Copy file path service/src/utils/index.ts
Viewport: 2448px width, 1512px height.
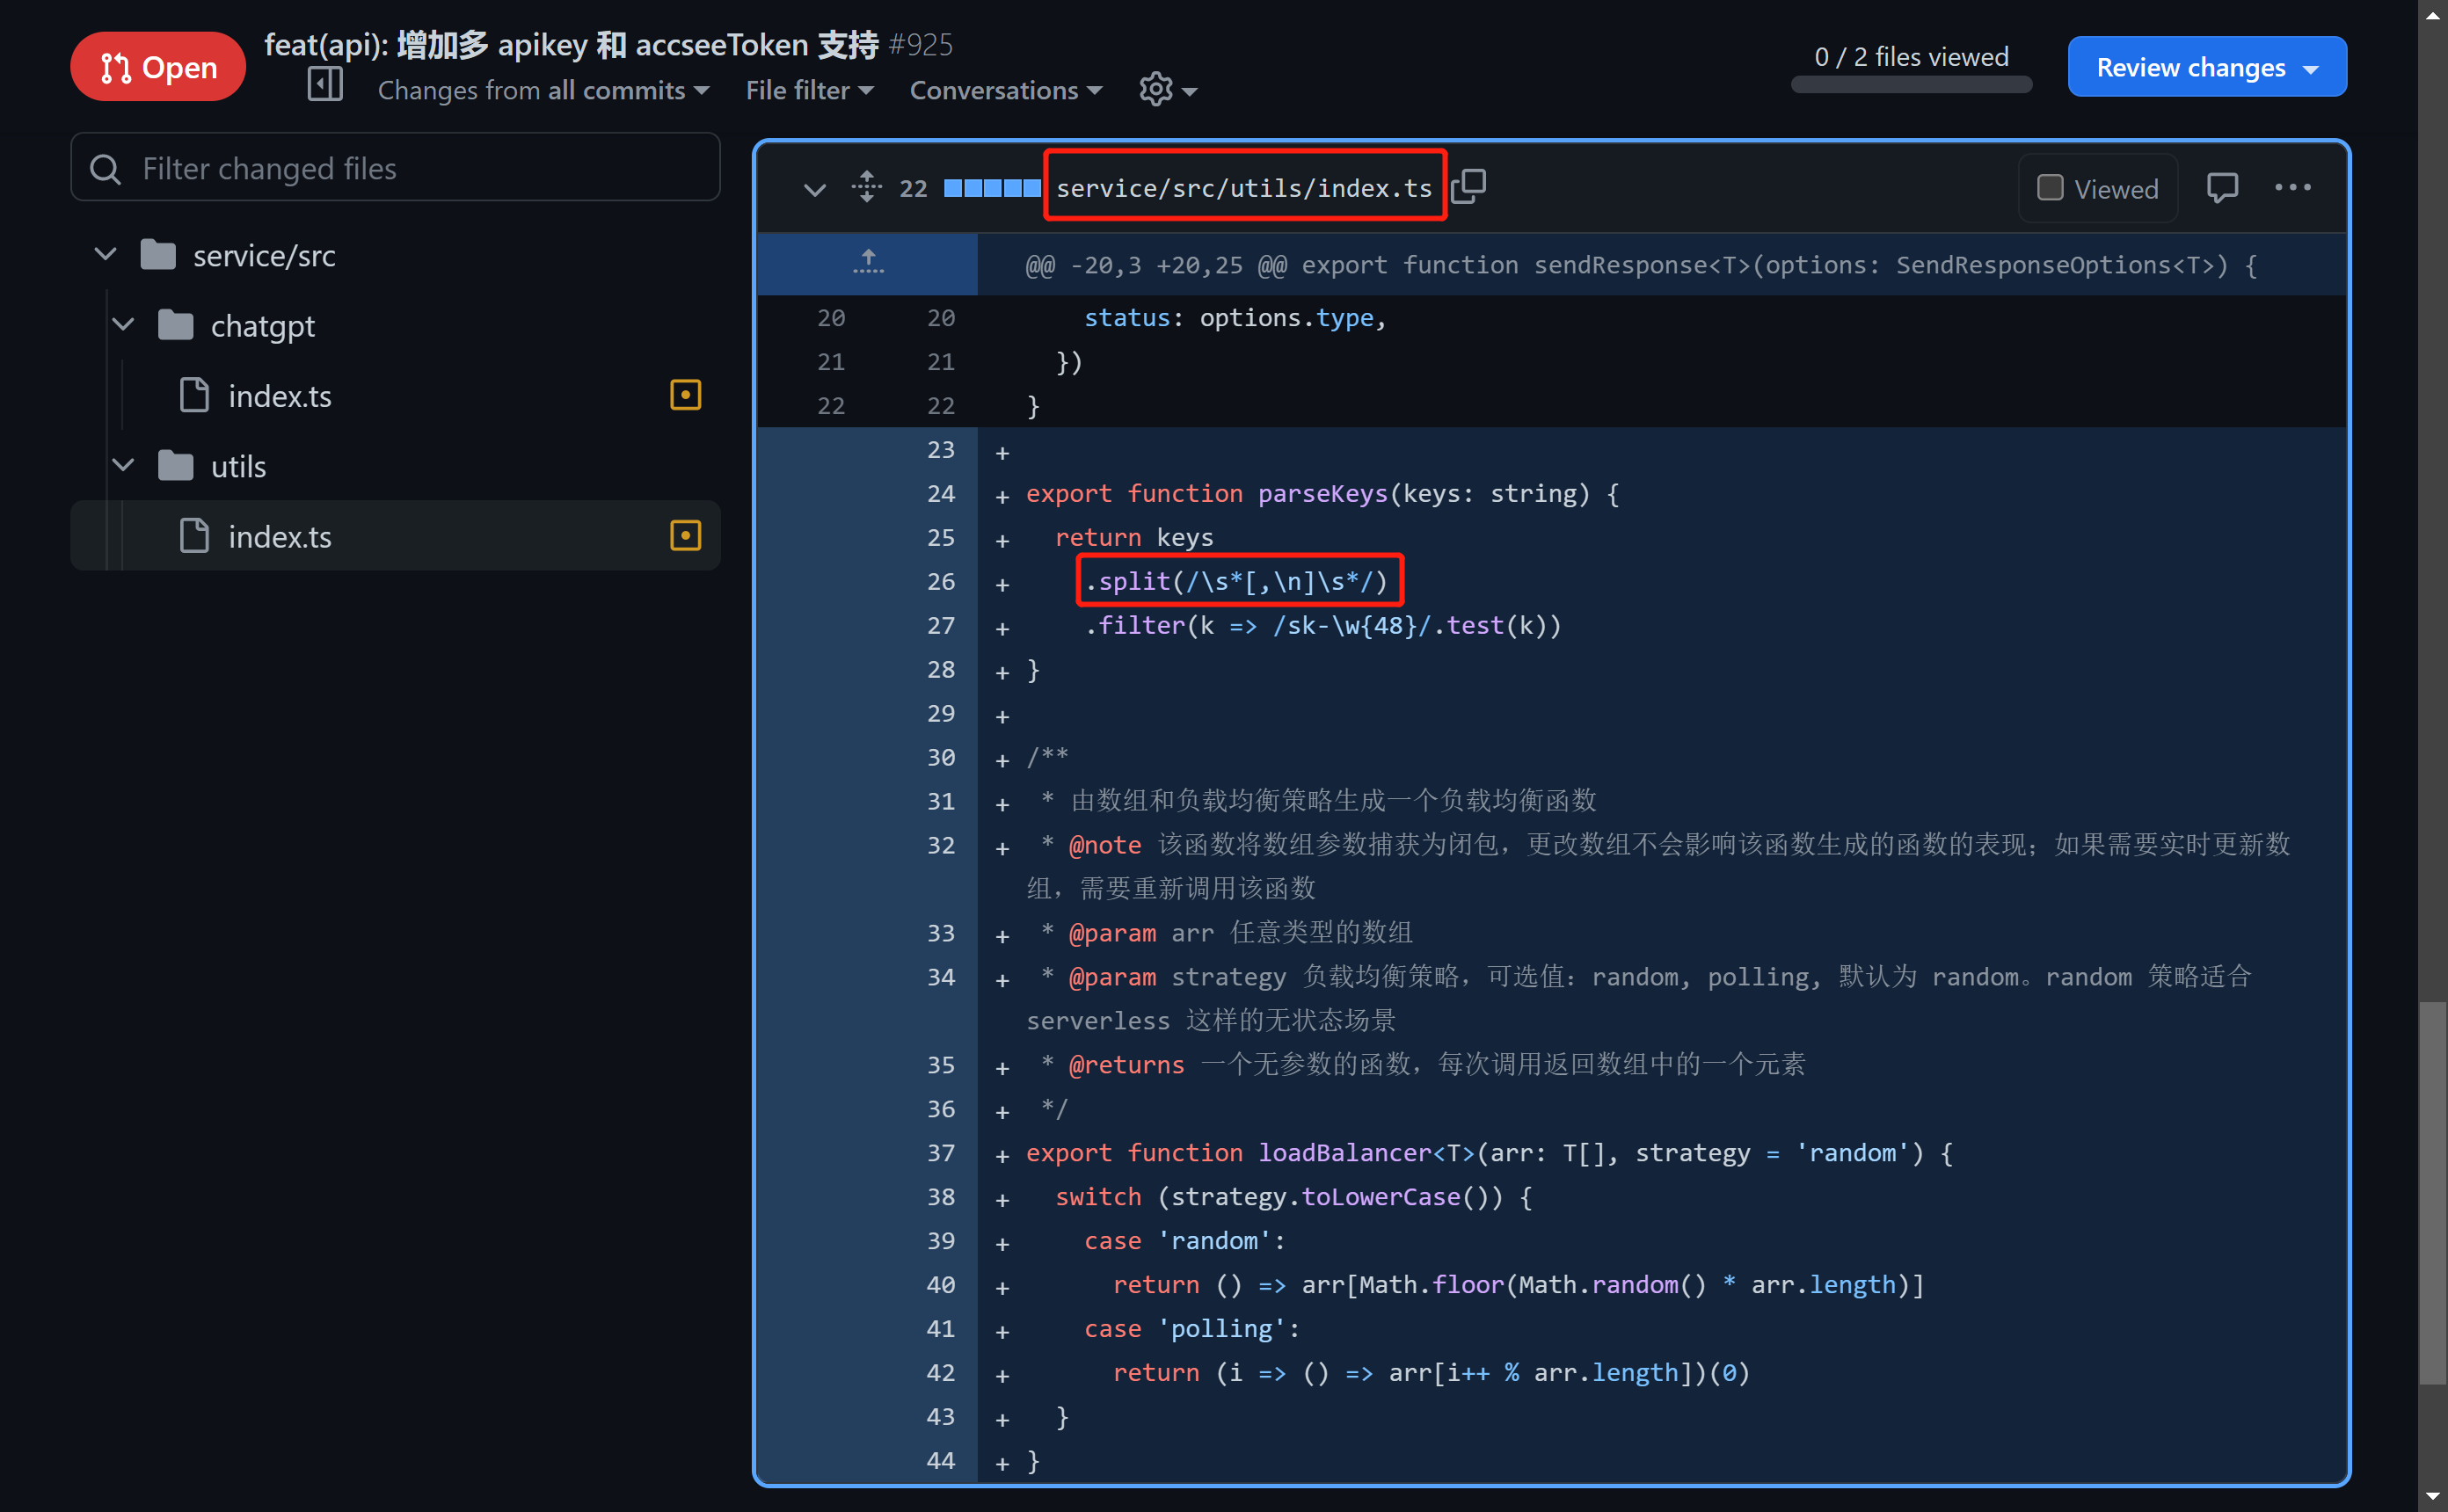[1468, 187]
